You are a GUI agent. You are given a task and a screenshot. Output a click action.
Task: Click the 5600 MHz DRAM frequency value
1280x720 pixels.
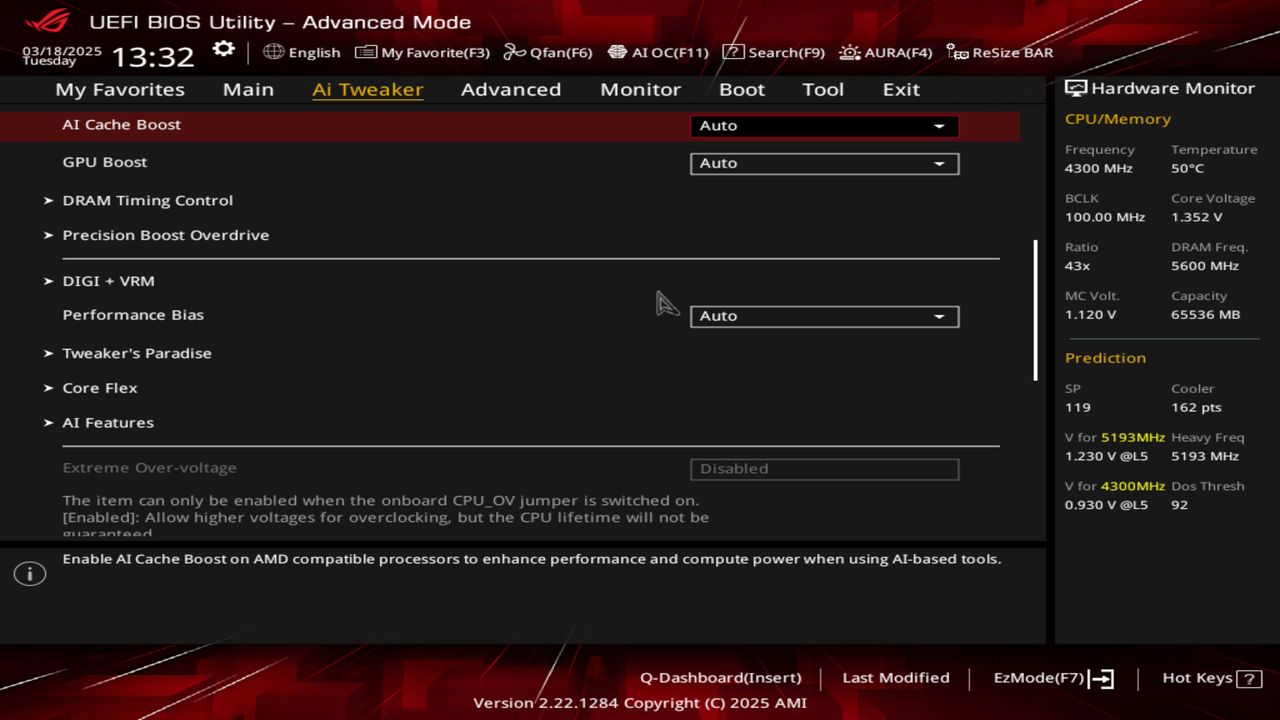1205,266
